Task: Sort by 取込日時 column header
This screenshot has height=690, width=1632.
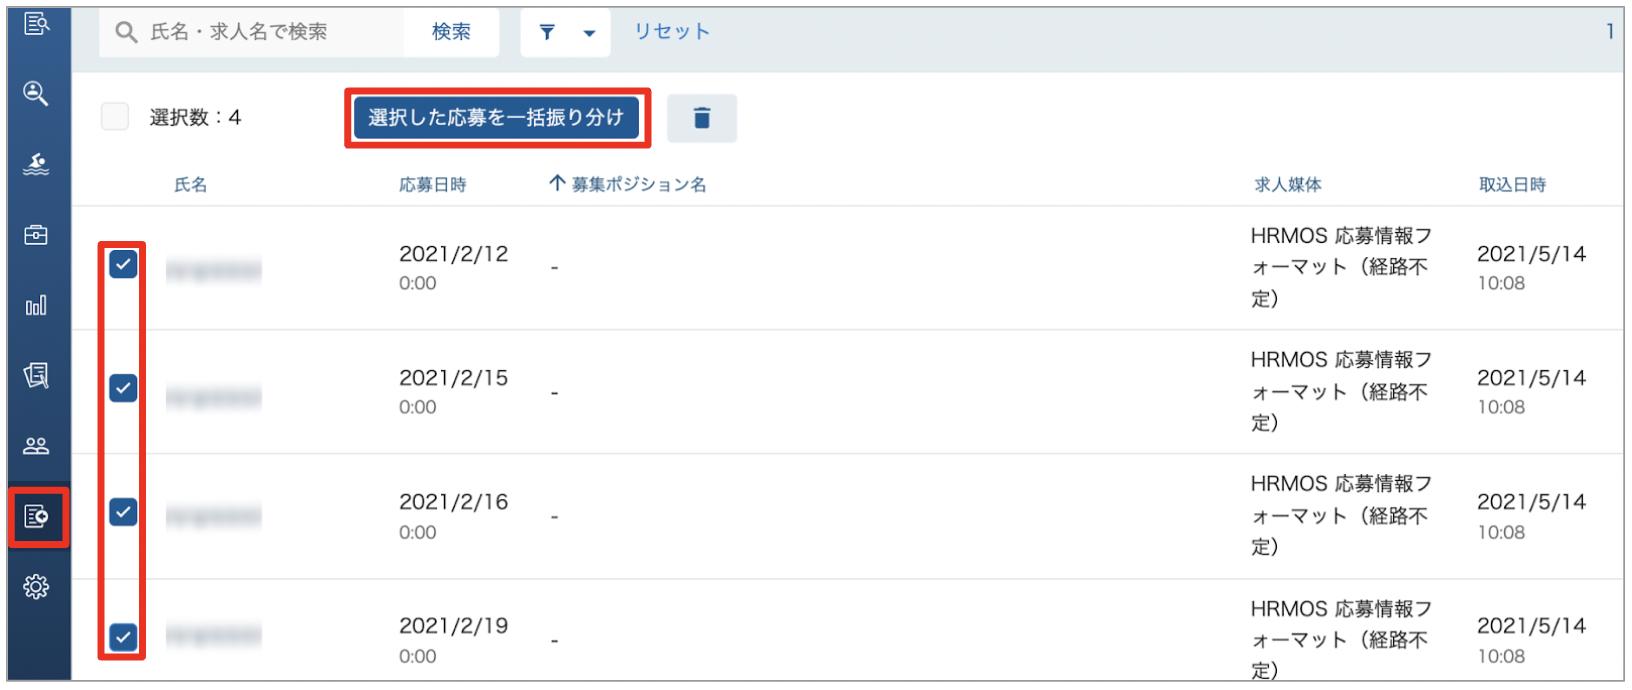Action: pos(1512,185)
